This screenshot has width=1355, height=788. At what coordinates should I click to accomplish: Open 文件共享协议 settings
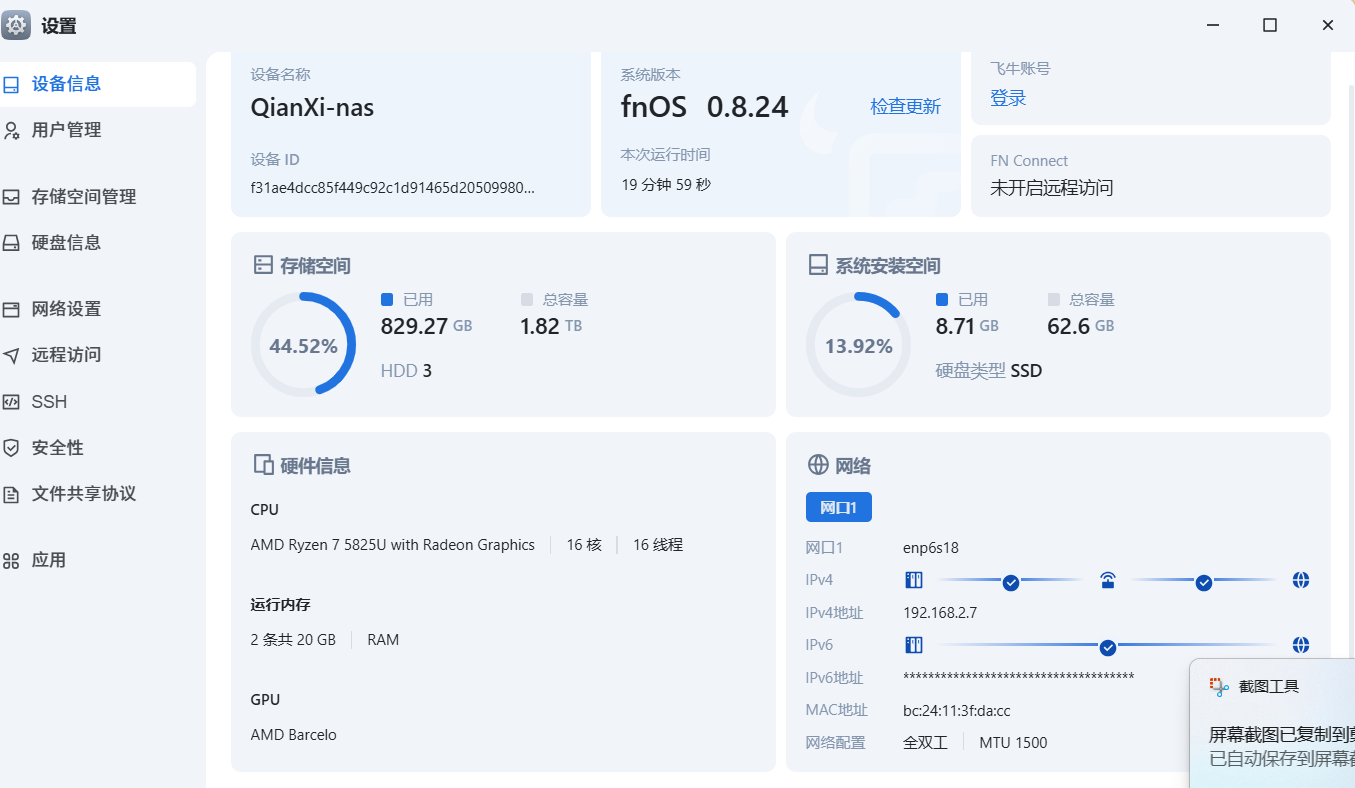97,494
